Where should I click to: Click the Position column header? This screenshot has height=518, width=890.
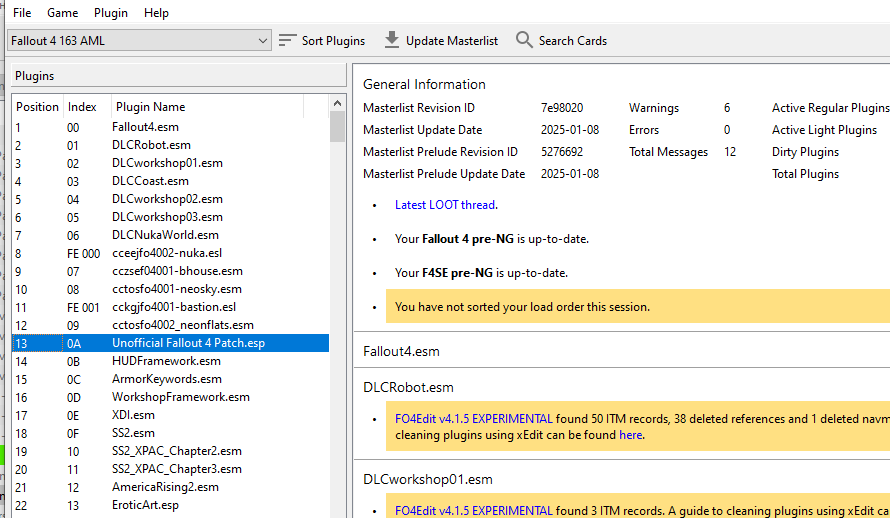coord(37,107)
